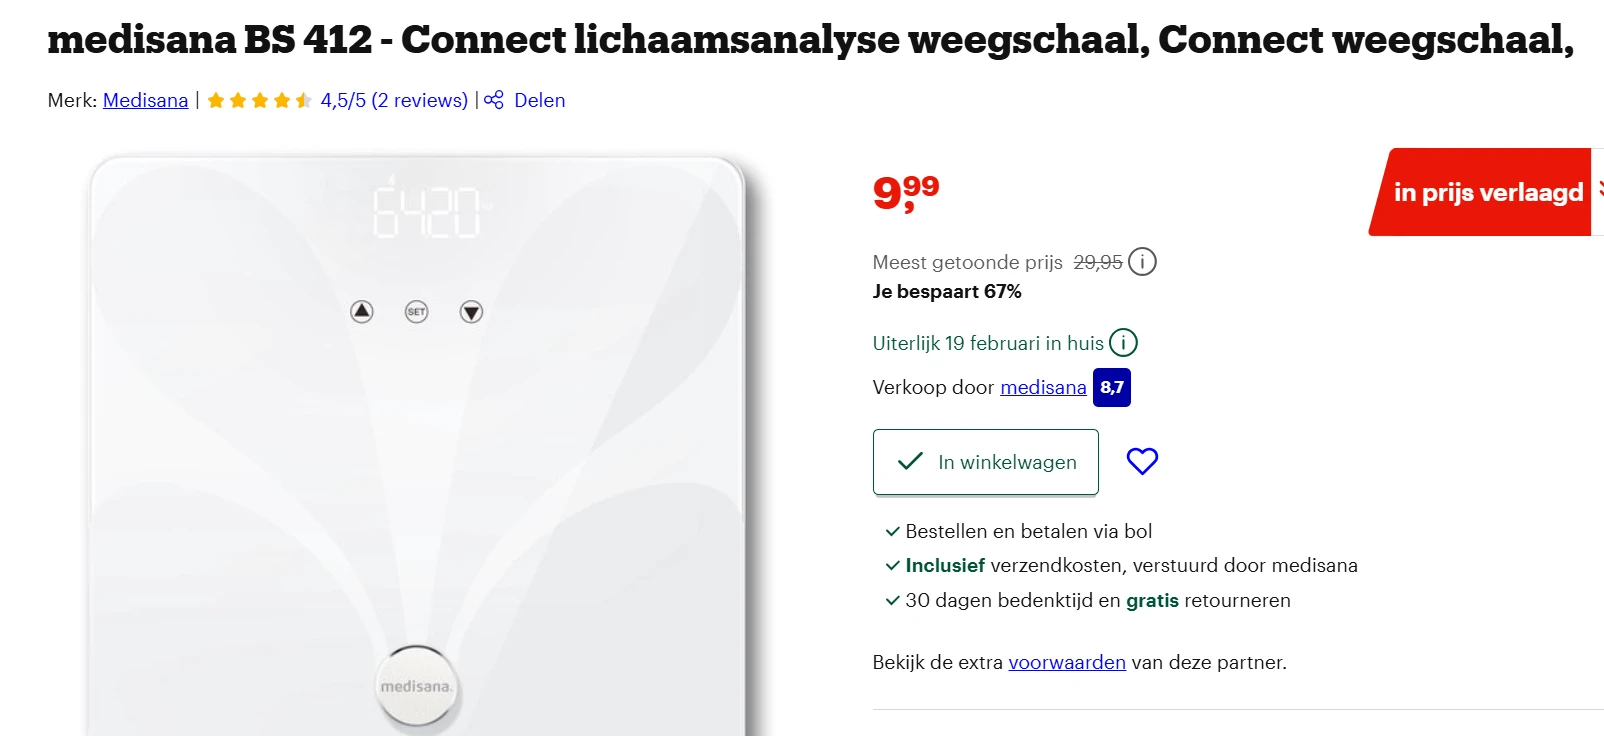Open info icon beside delivery date
Viewport: 1604px width, 736px height.
pos(1123,343)
